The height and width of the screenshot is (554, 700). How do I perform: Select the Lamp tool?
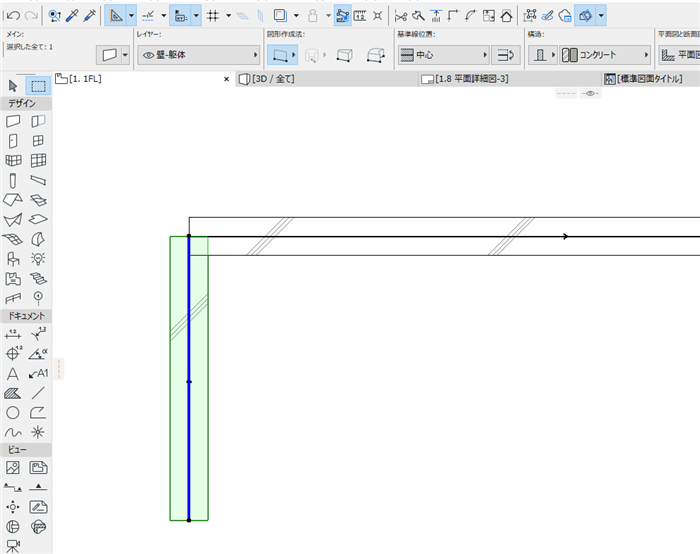[x=38, y=259]
